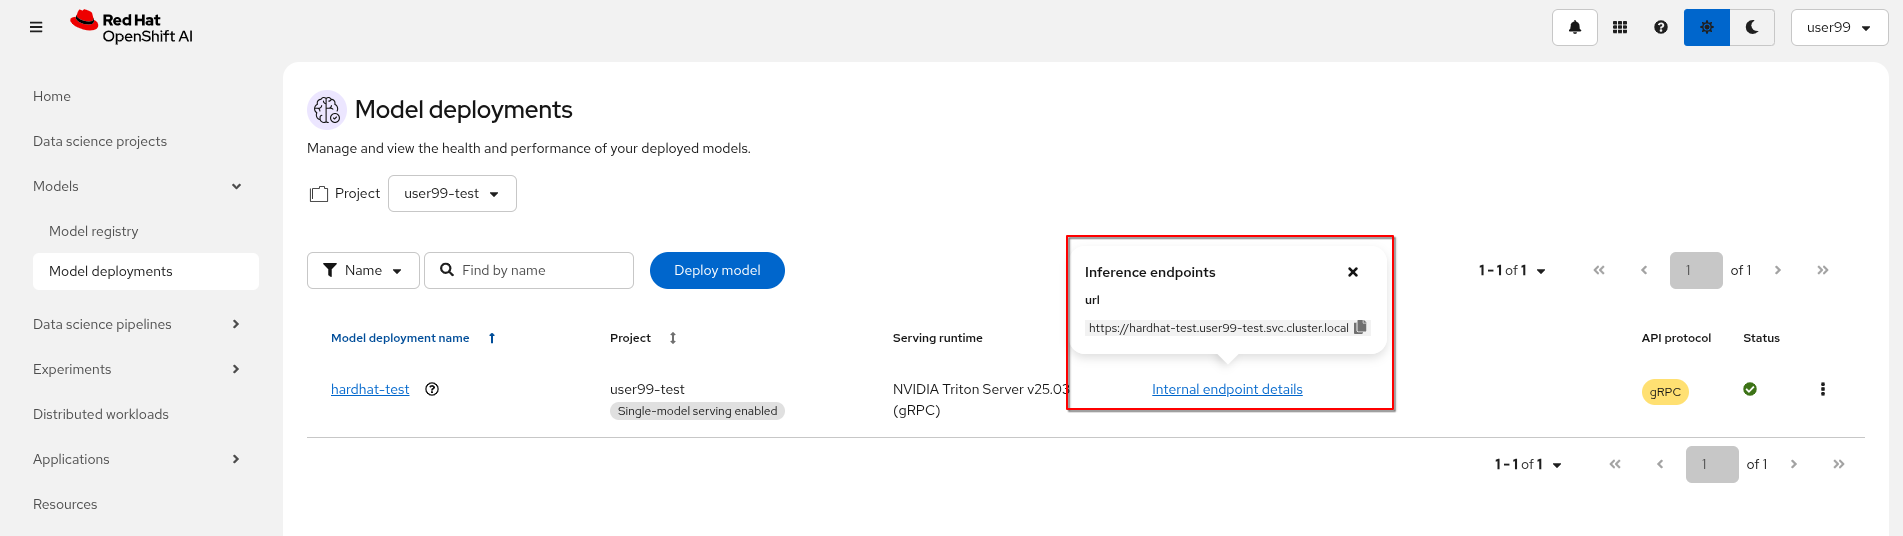The height and width of the screenshot is (536, 1903).
Task: Open kebab actions menu for hardhat-test
Action: coord(1823,389)
